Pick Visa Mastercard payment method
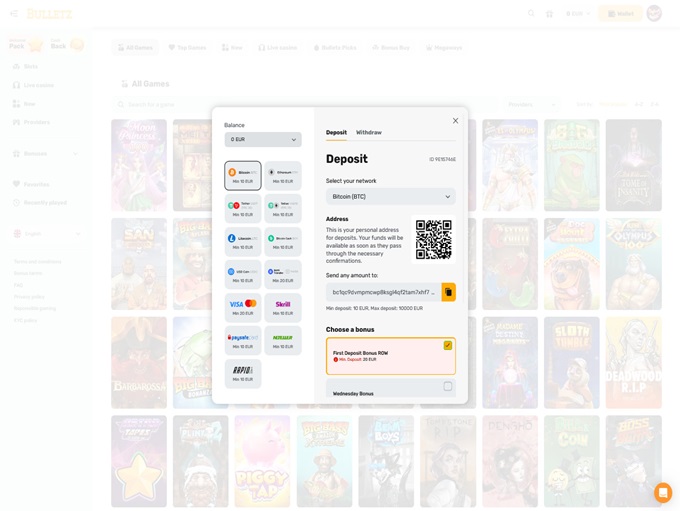The image size is (680, 511). 243,307
